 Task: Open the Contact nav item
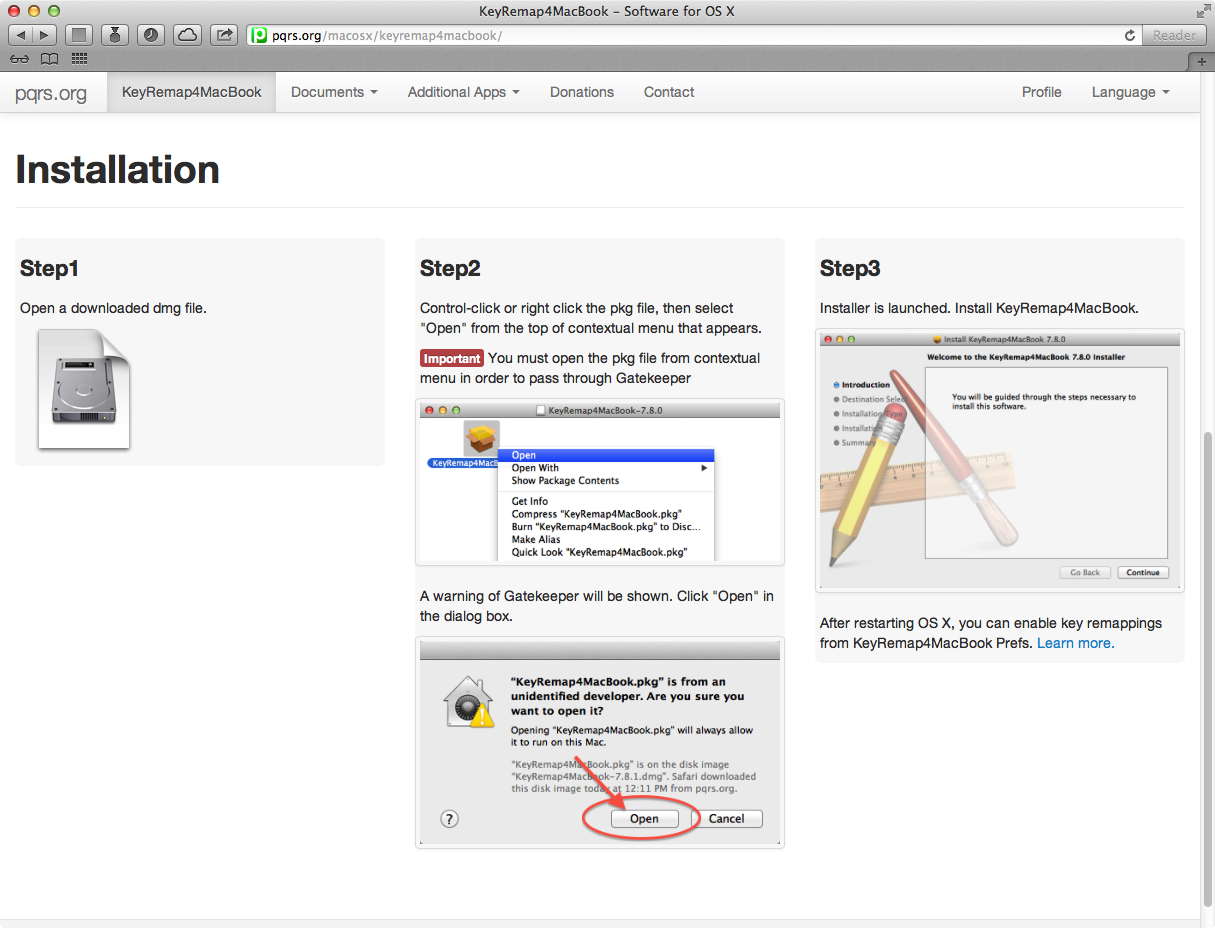tap(669, 92)
